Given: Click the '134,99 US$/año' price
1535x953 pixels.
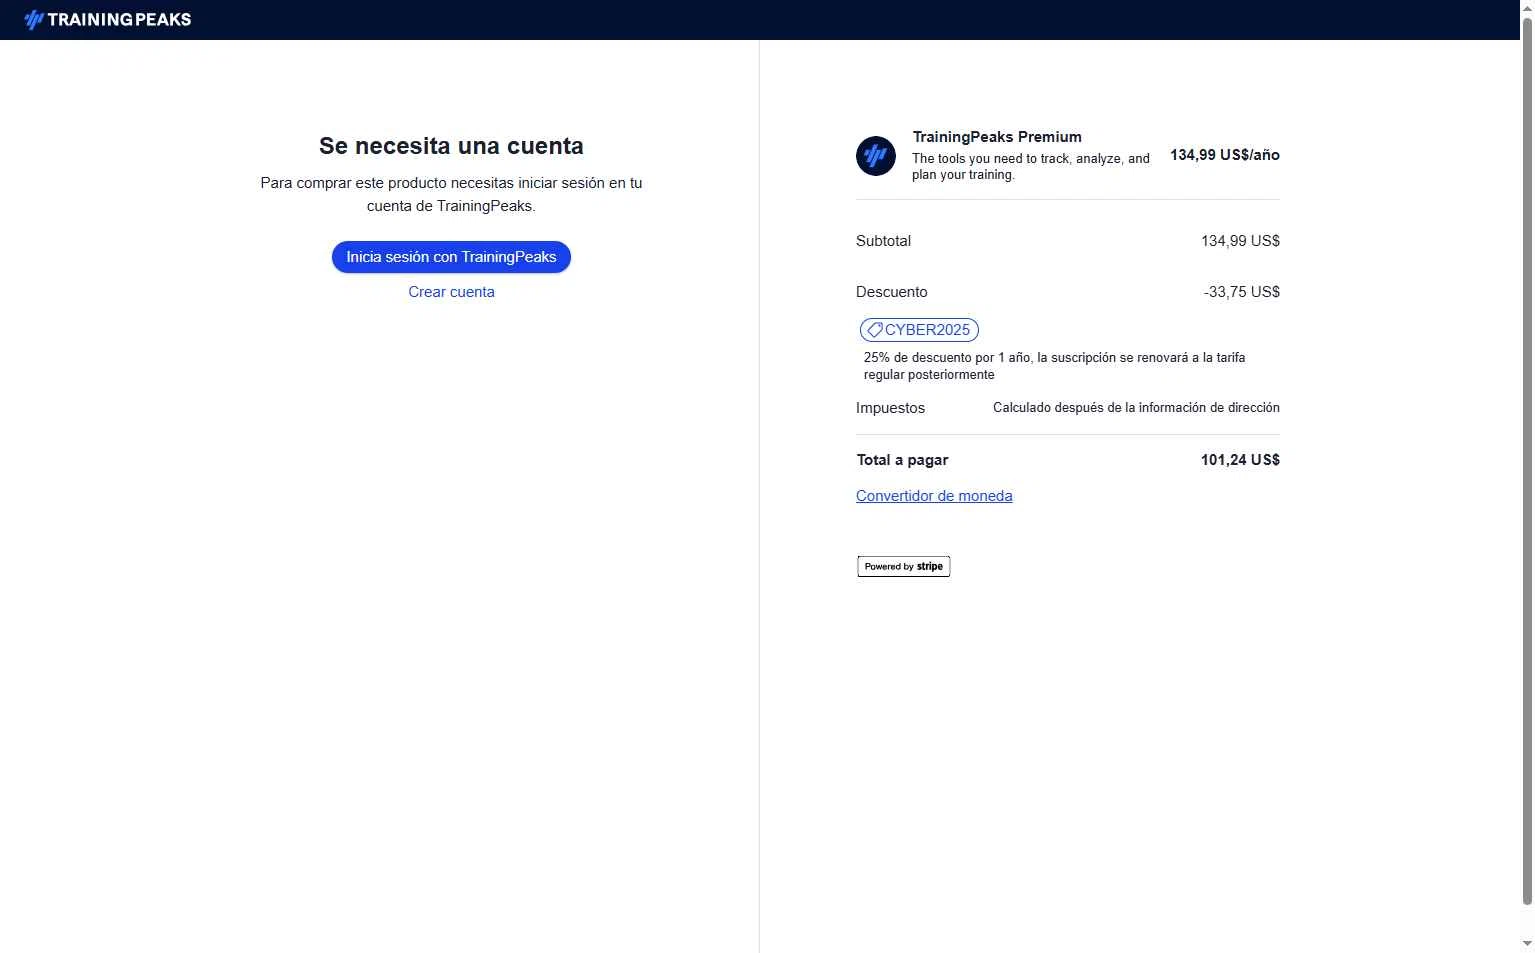Looking at the screenshot, I should (x=1225, y=155).
